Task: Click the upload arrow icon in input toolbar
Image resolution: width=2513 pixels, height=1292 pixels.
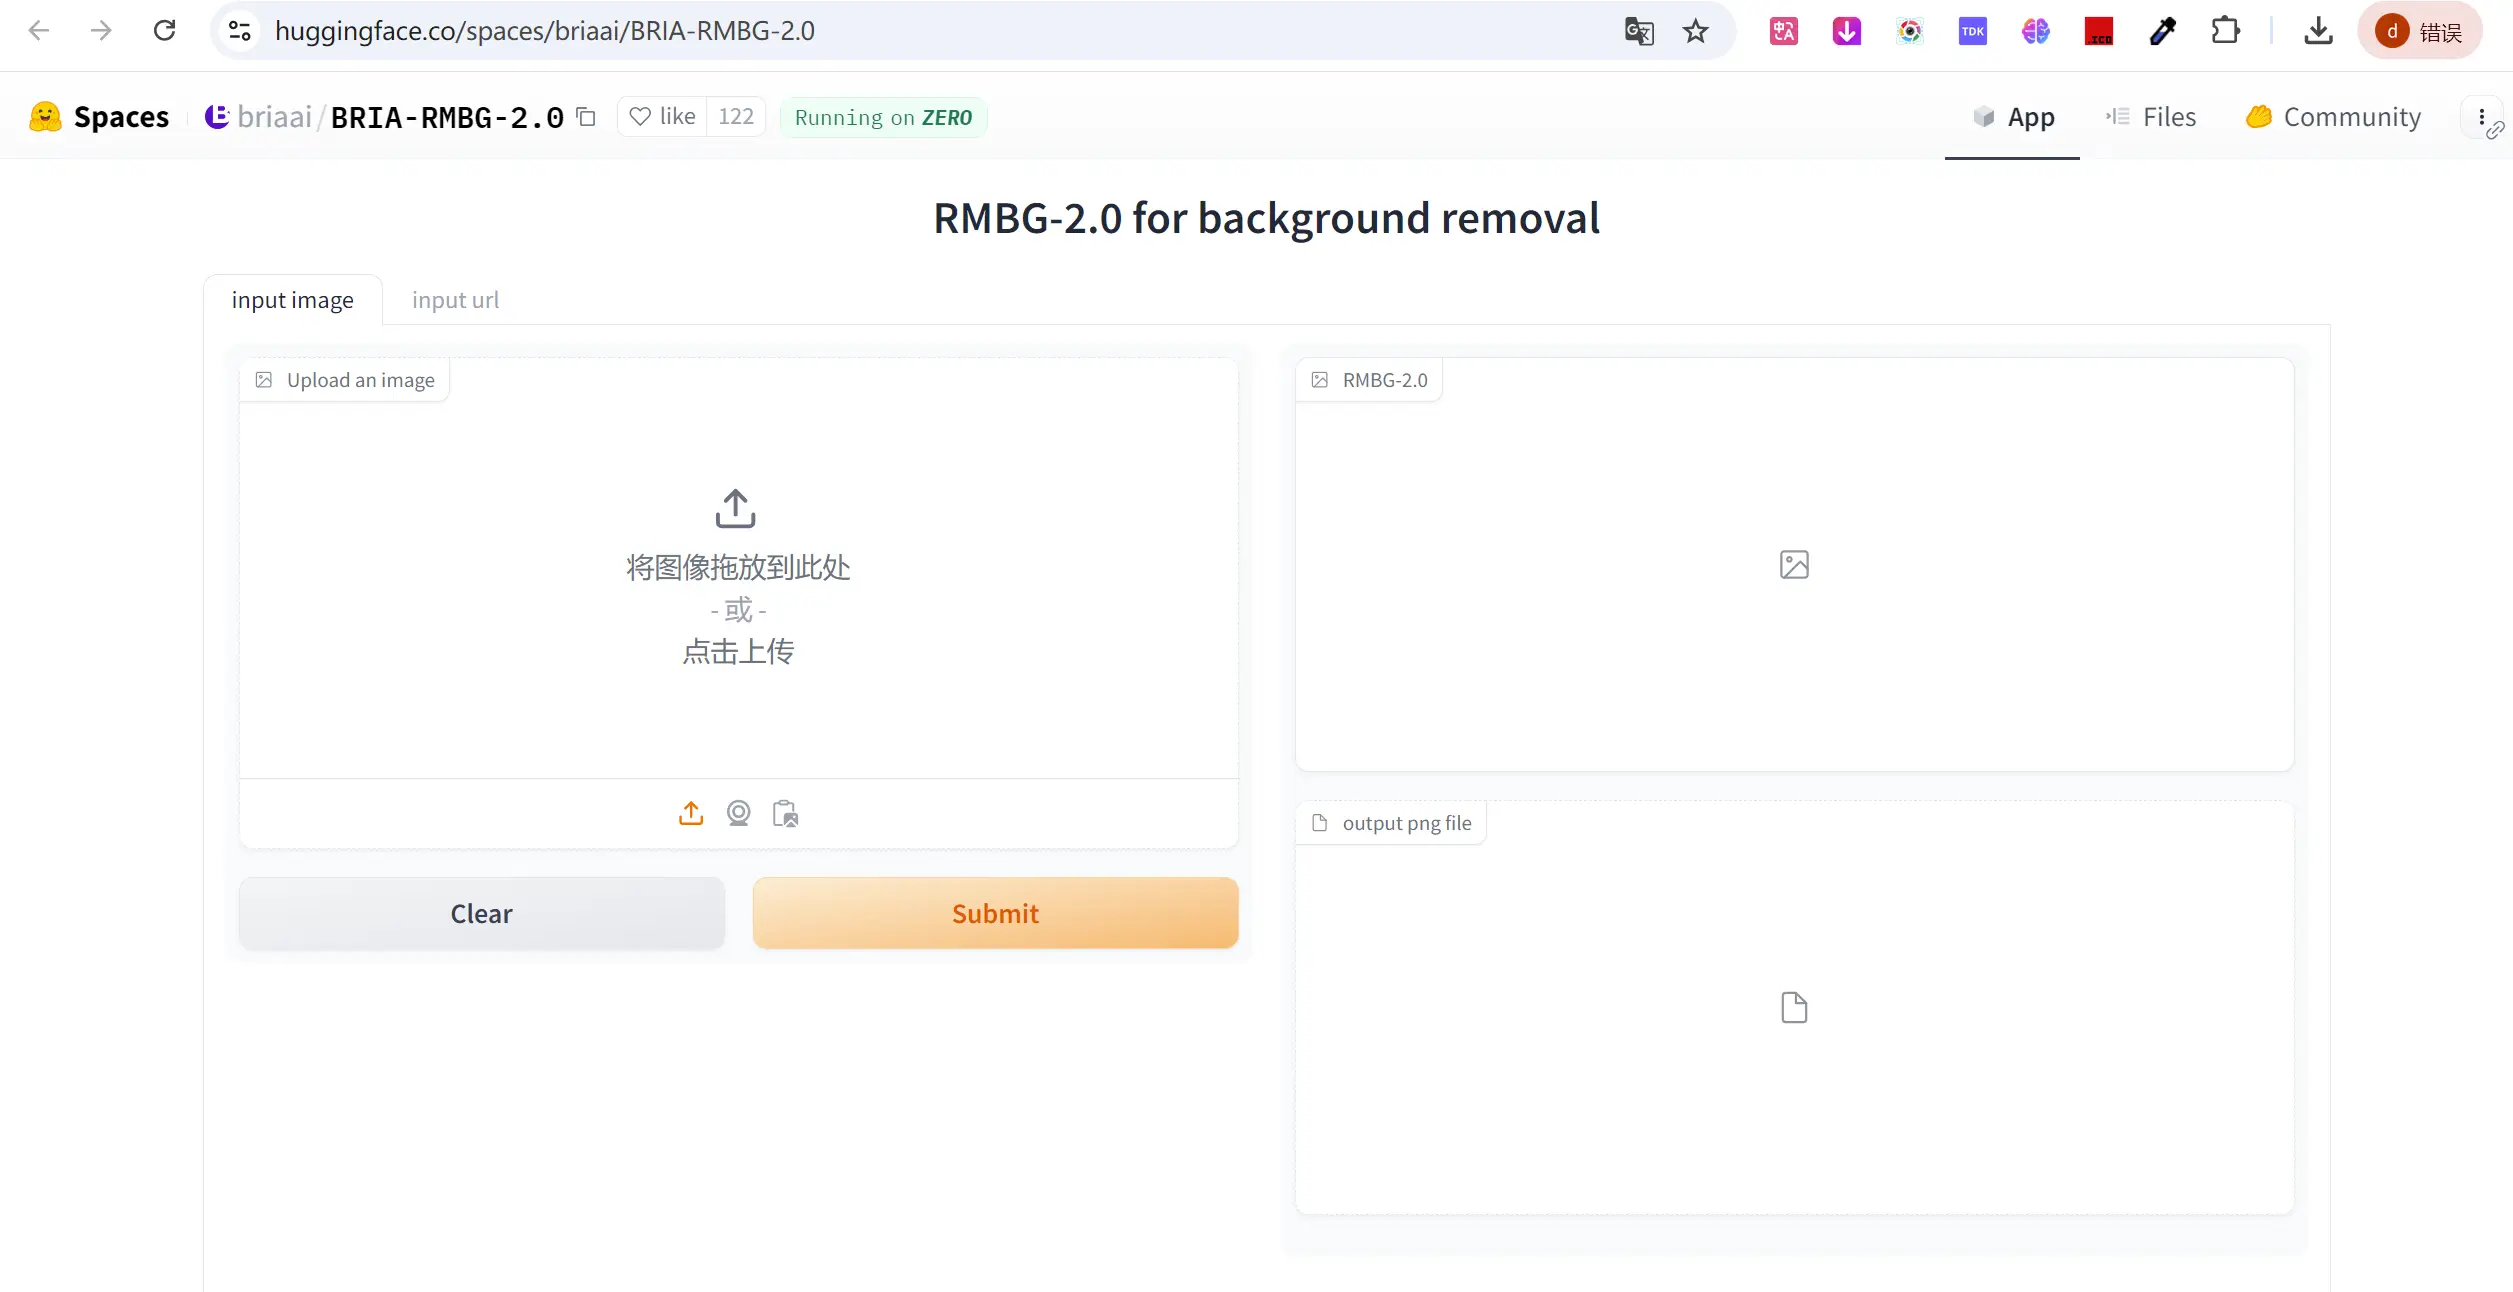Action: tap(690, 812)
